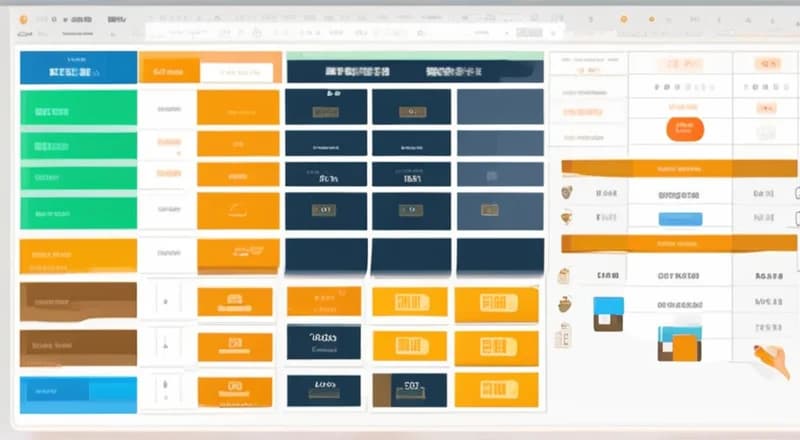
Task: Click the orange circle logo in the title bar
Action: click(x=25, y=19)
